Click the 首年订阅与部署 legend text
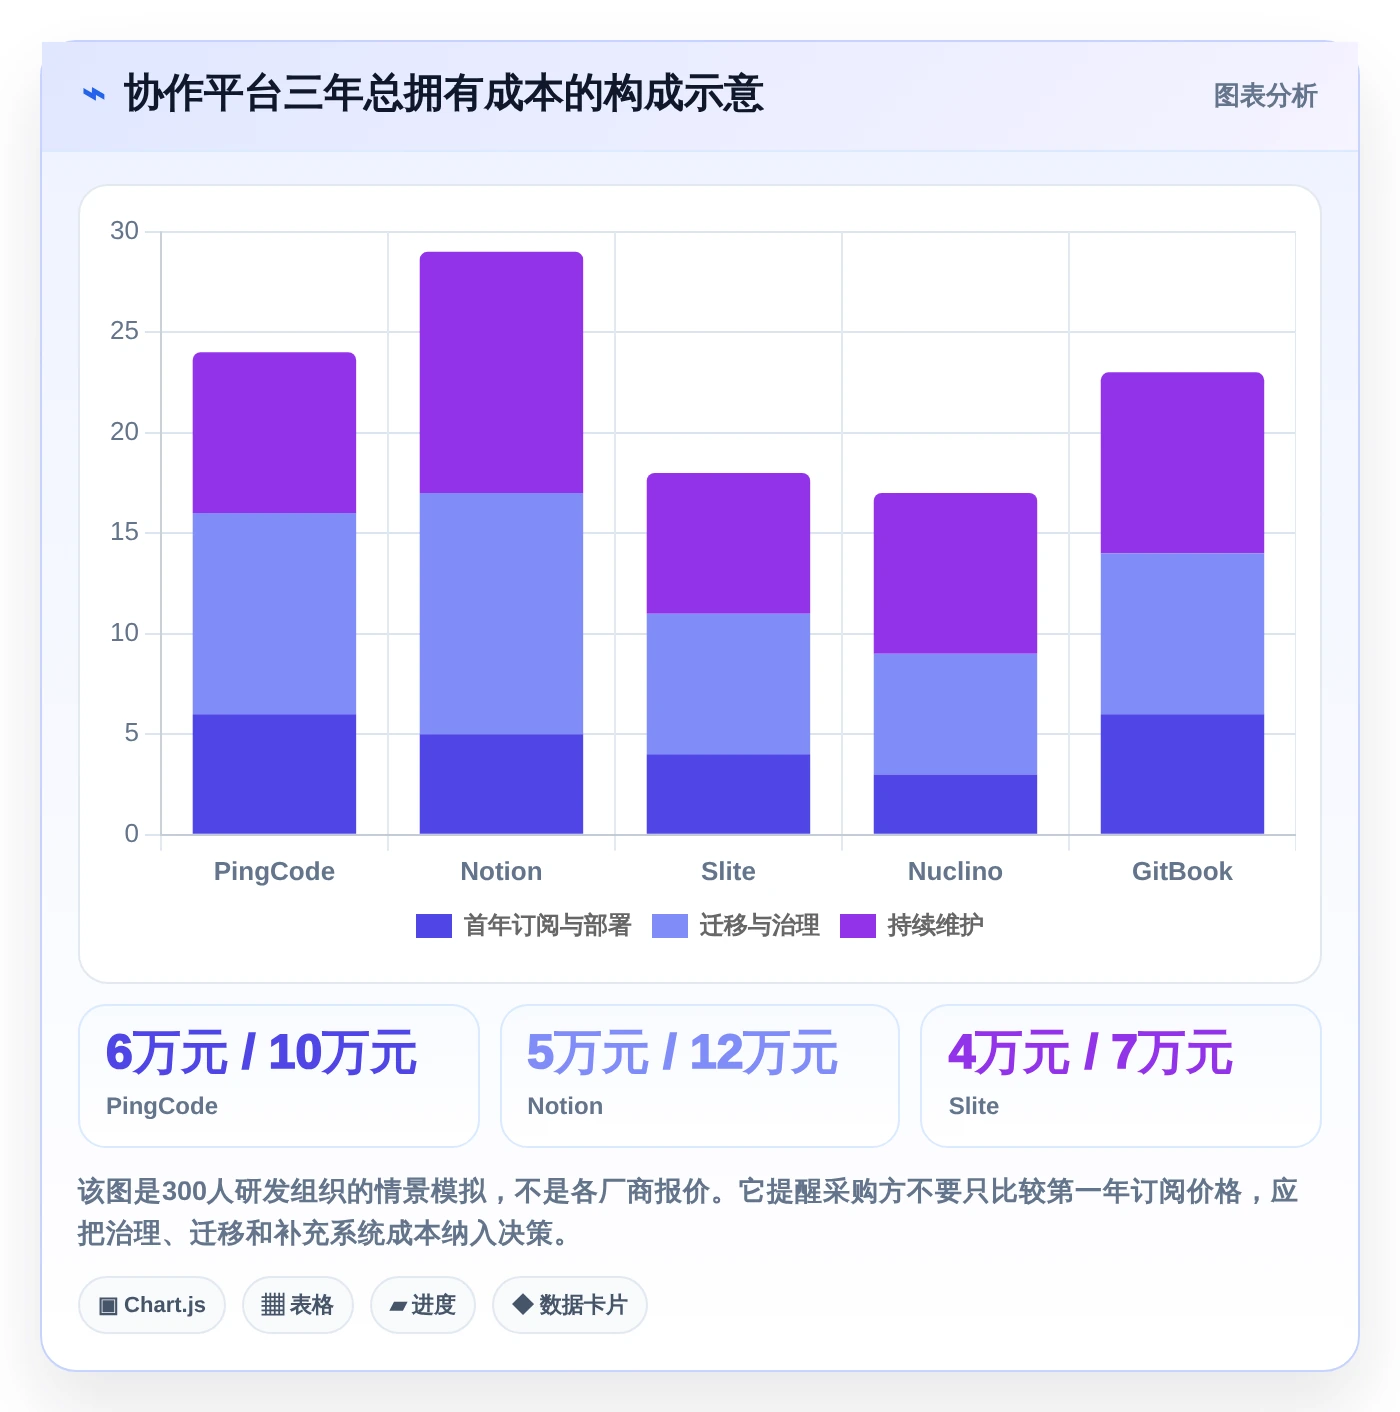Screen dimensions: 1400x1412 (x=548, y=926)
